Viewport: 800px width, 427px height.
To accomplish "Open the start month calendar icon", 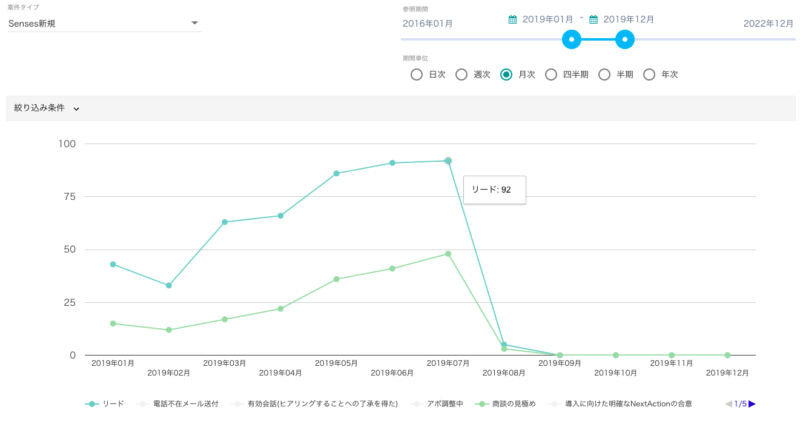I will click(513, 19).
